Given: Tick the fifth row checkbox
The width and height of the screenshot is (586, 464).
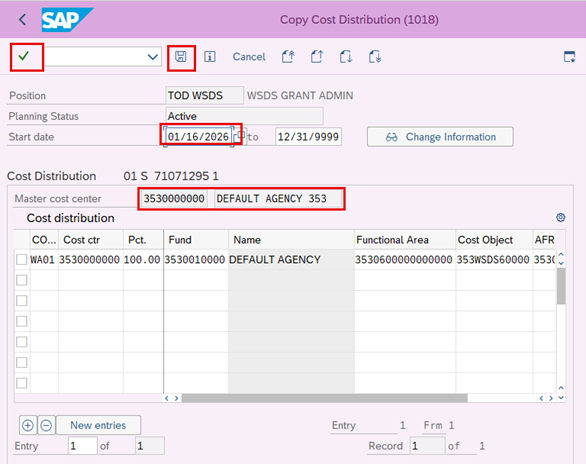Looking at the screenshot, I should click(x=22, y=341).
